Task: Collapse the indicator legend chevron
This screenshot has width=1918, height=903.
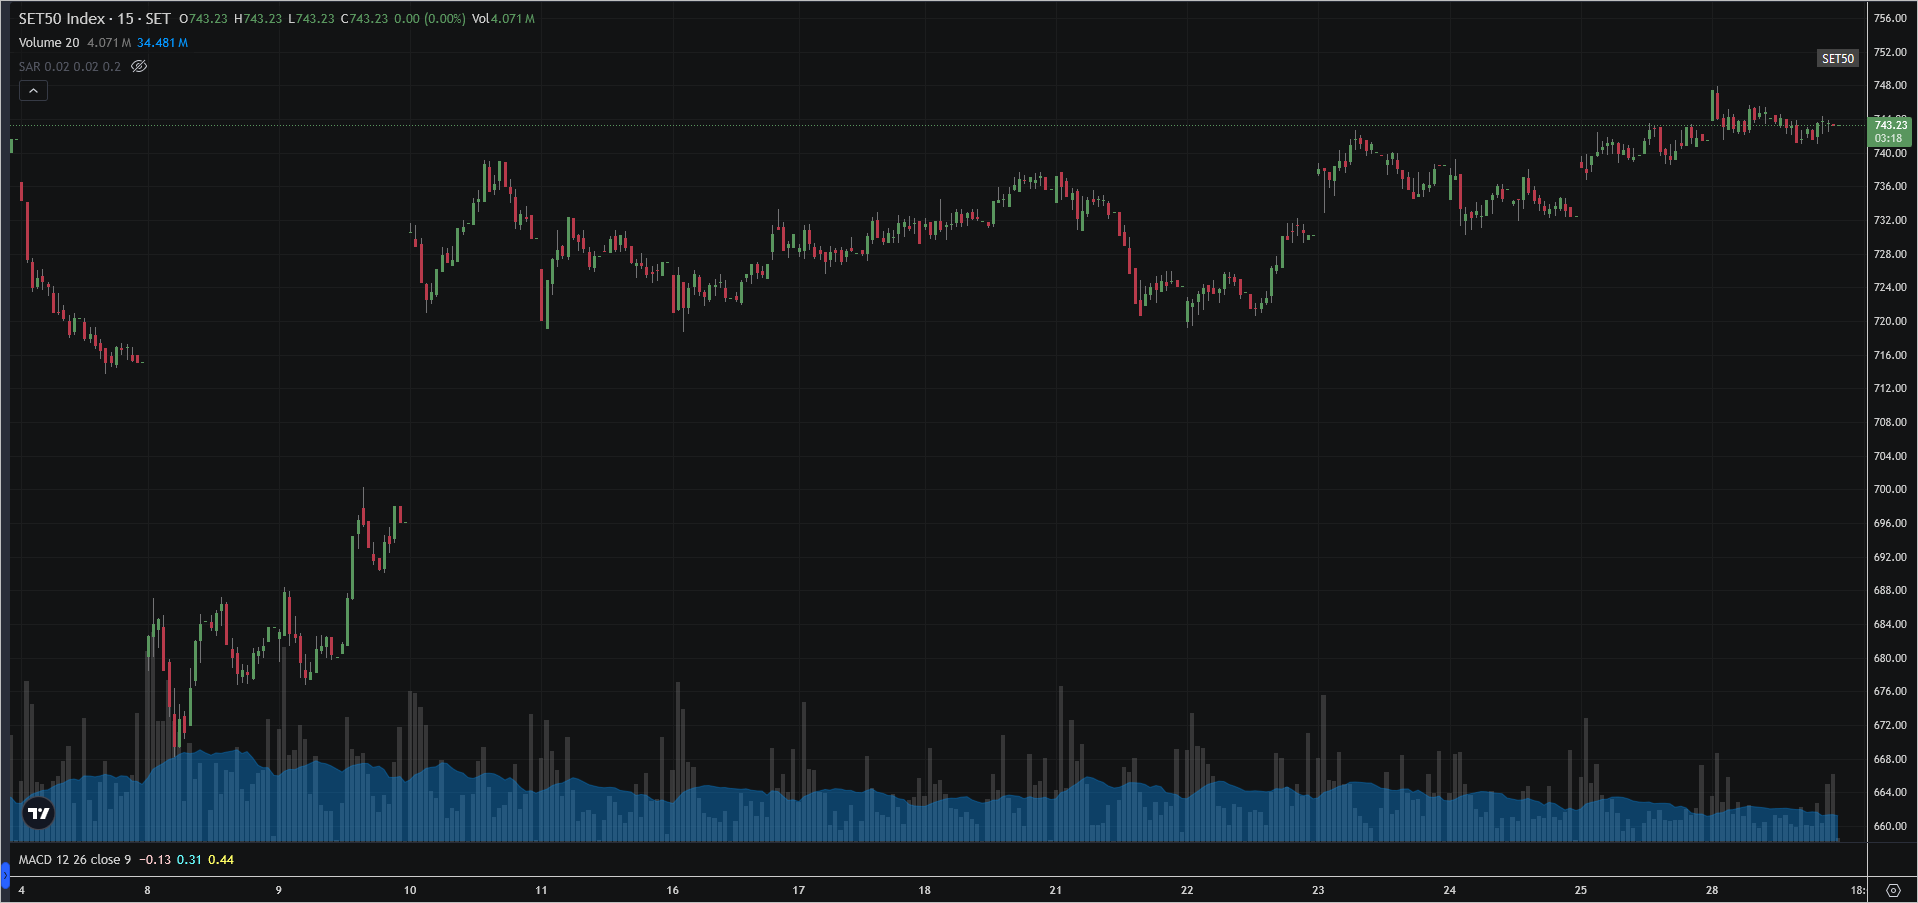Action: 33,91
